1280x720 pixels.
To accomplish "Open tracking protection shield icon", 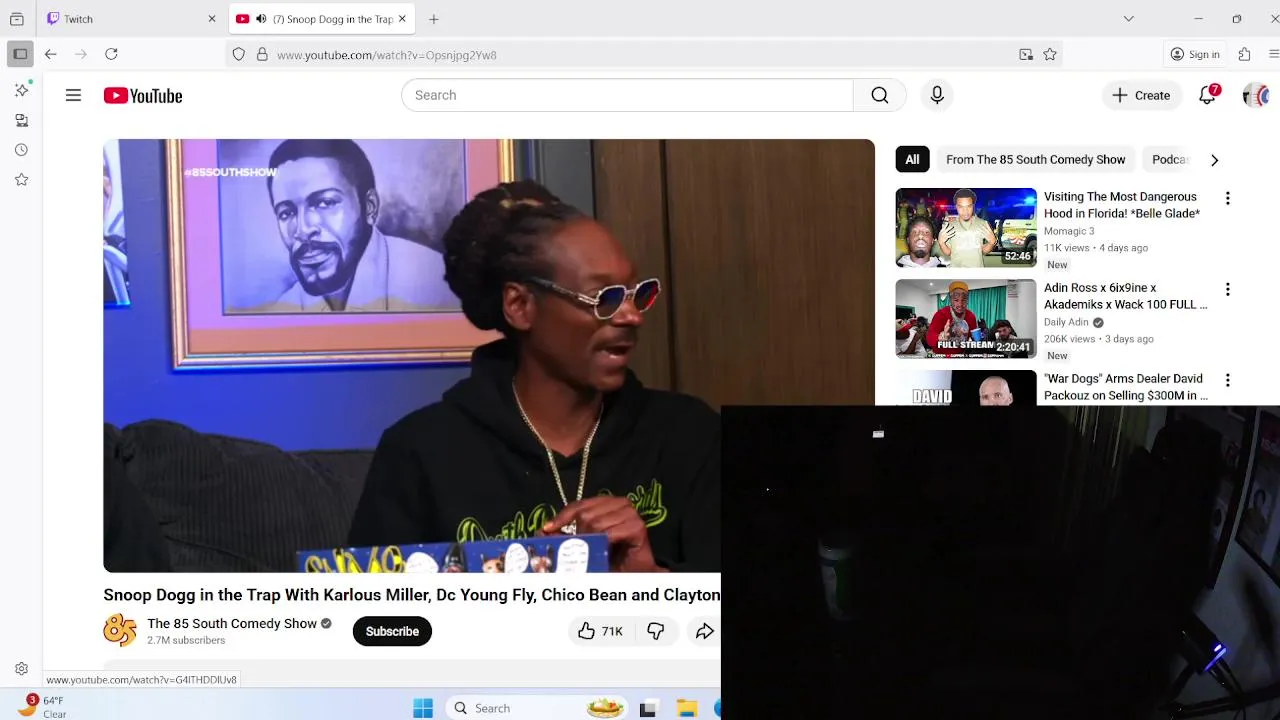I will [238, 55].
